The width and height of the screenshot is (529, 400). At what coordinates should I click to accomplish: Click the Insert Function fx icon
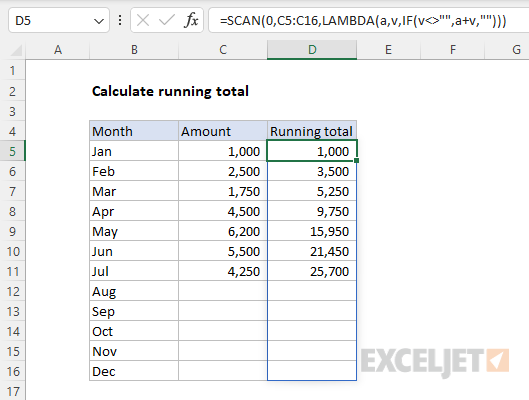tap(191, 20)
